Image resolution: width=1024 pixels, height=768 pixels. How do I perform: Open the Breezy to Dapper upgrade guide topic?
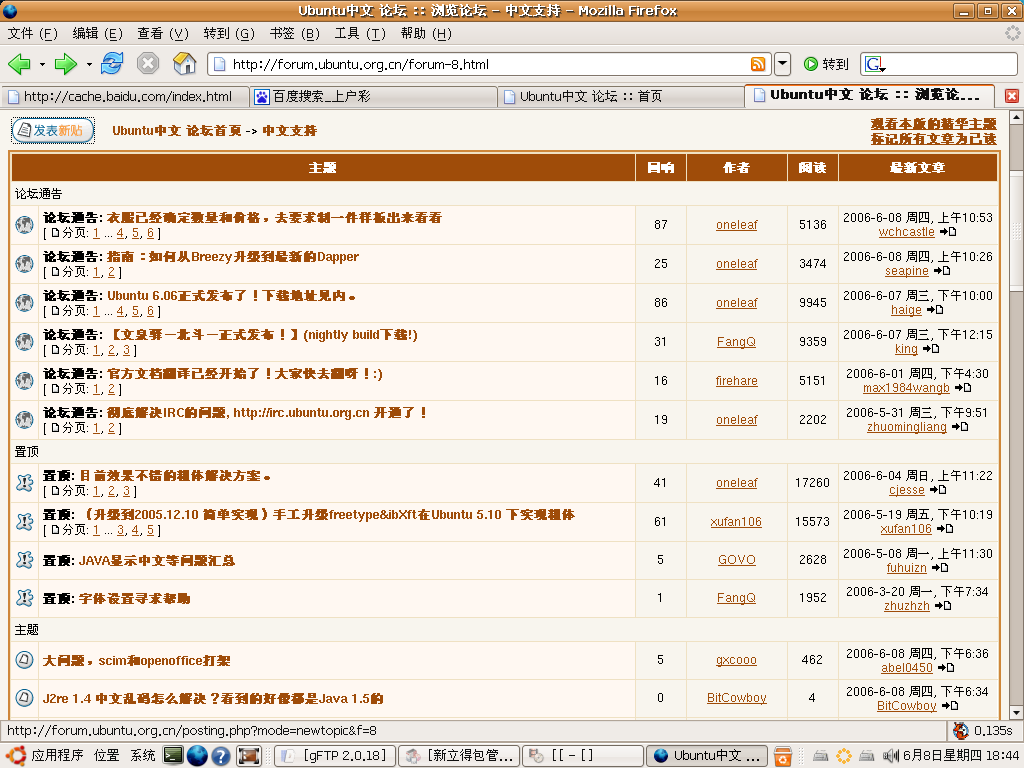click(x=233, y=257)
